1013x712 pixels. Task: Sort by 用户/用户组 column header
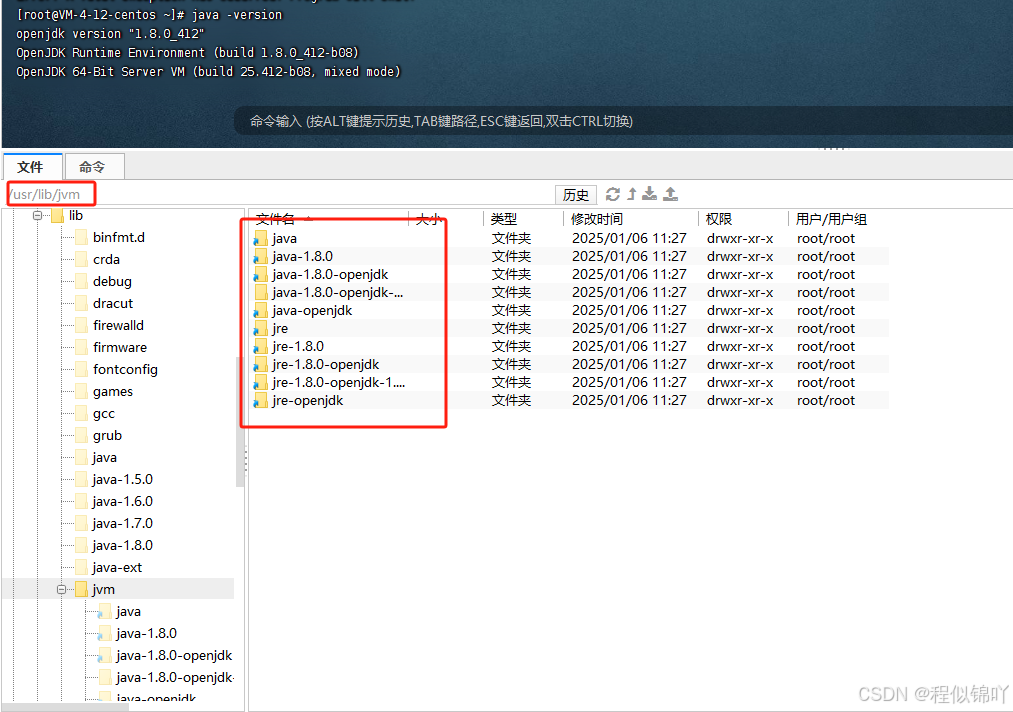[x=831, y=219]
